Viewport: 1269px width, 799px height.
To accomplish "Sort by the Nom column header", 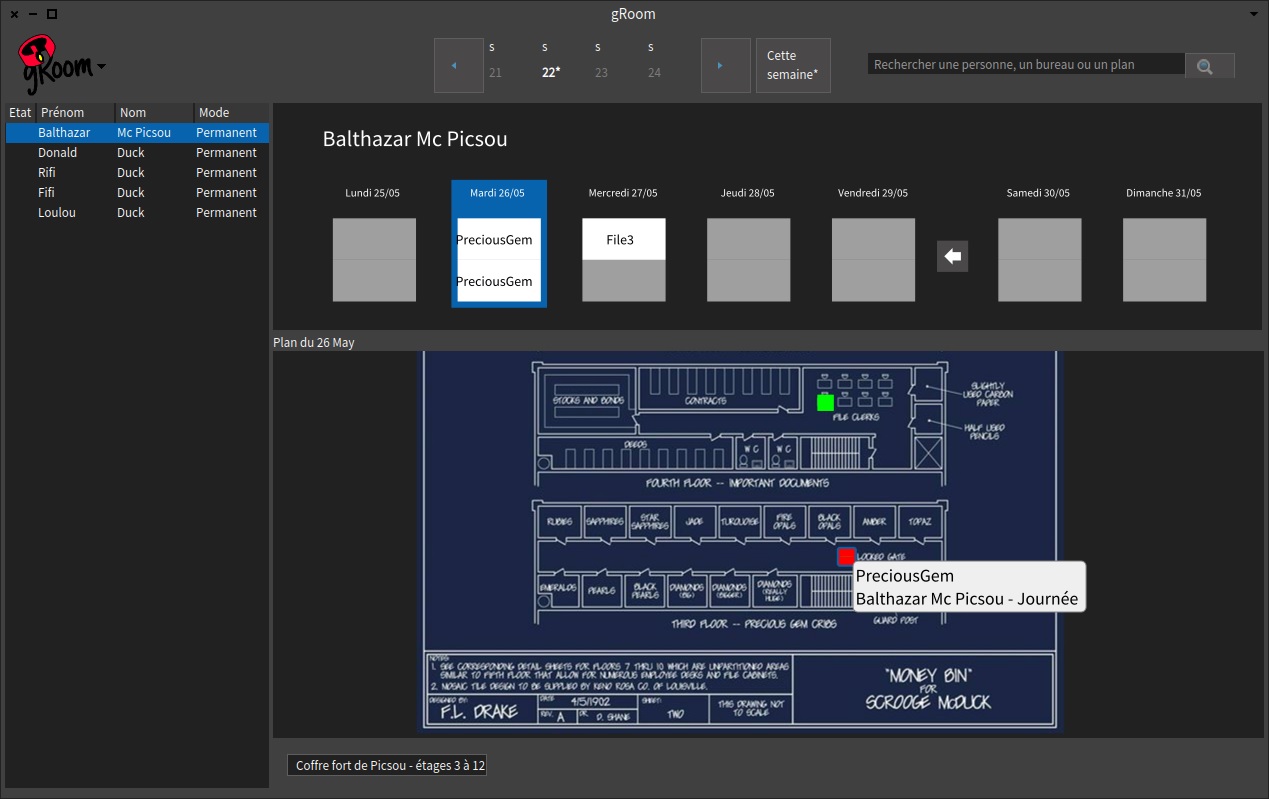I will (154, 113).
